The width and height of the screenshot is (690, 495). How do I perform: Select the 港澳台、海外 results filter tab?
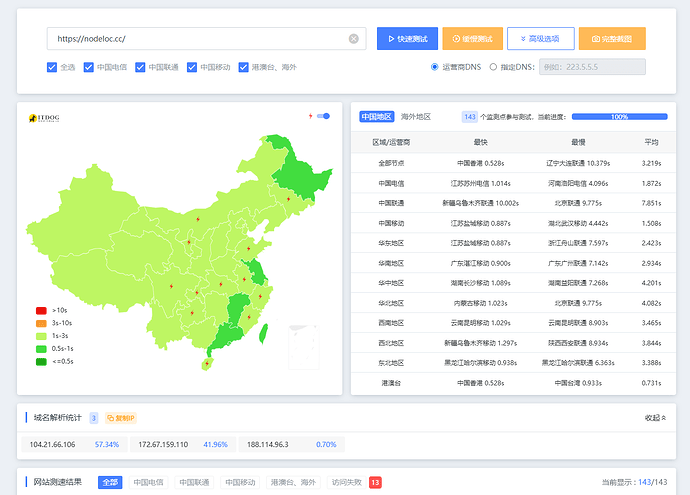point(294,482)
